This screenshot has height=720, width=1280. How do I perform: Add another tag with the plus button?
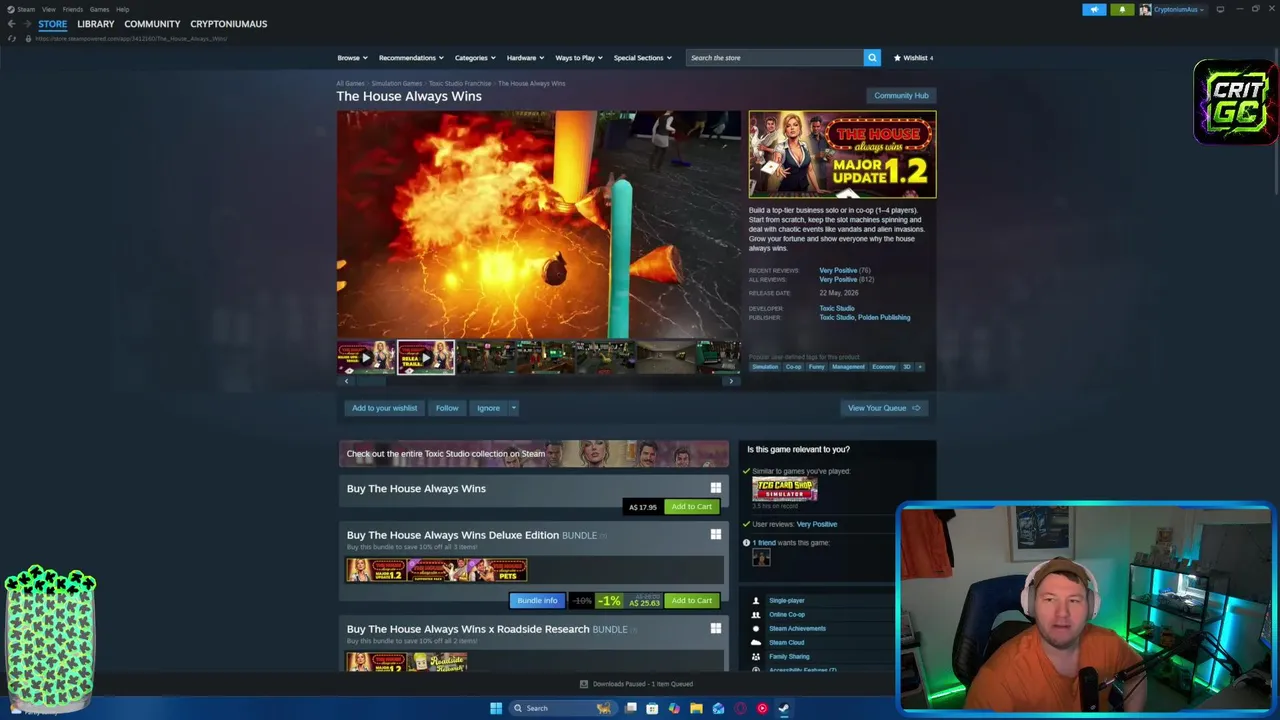pos(920,367)
